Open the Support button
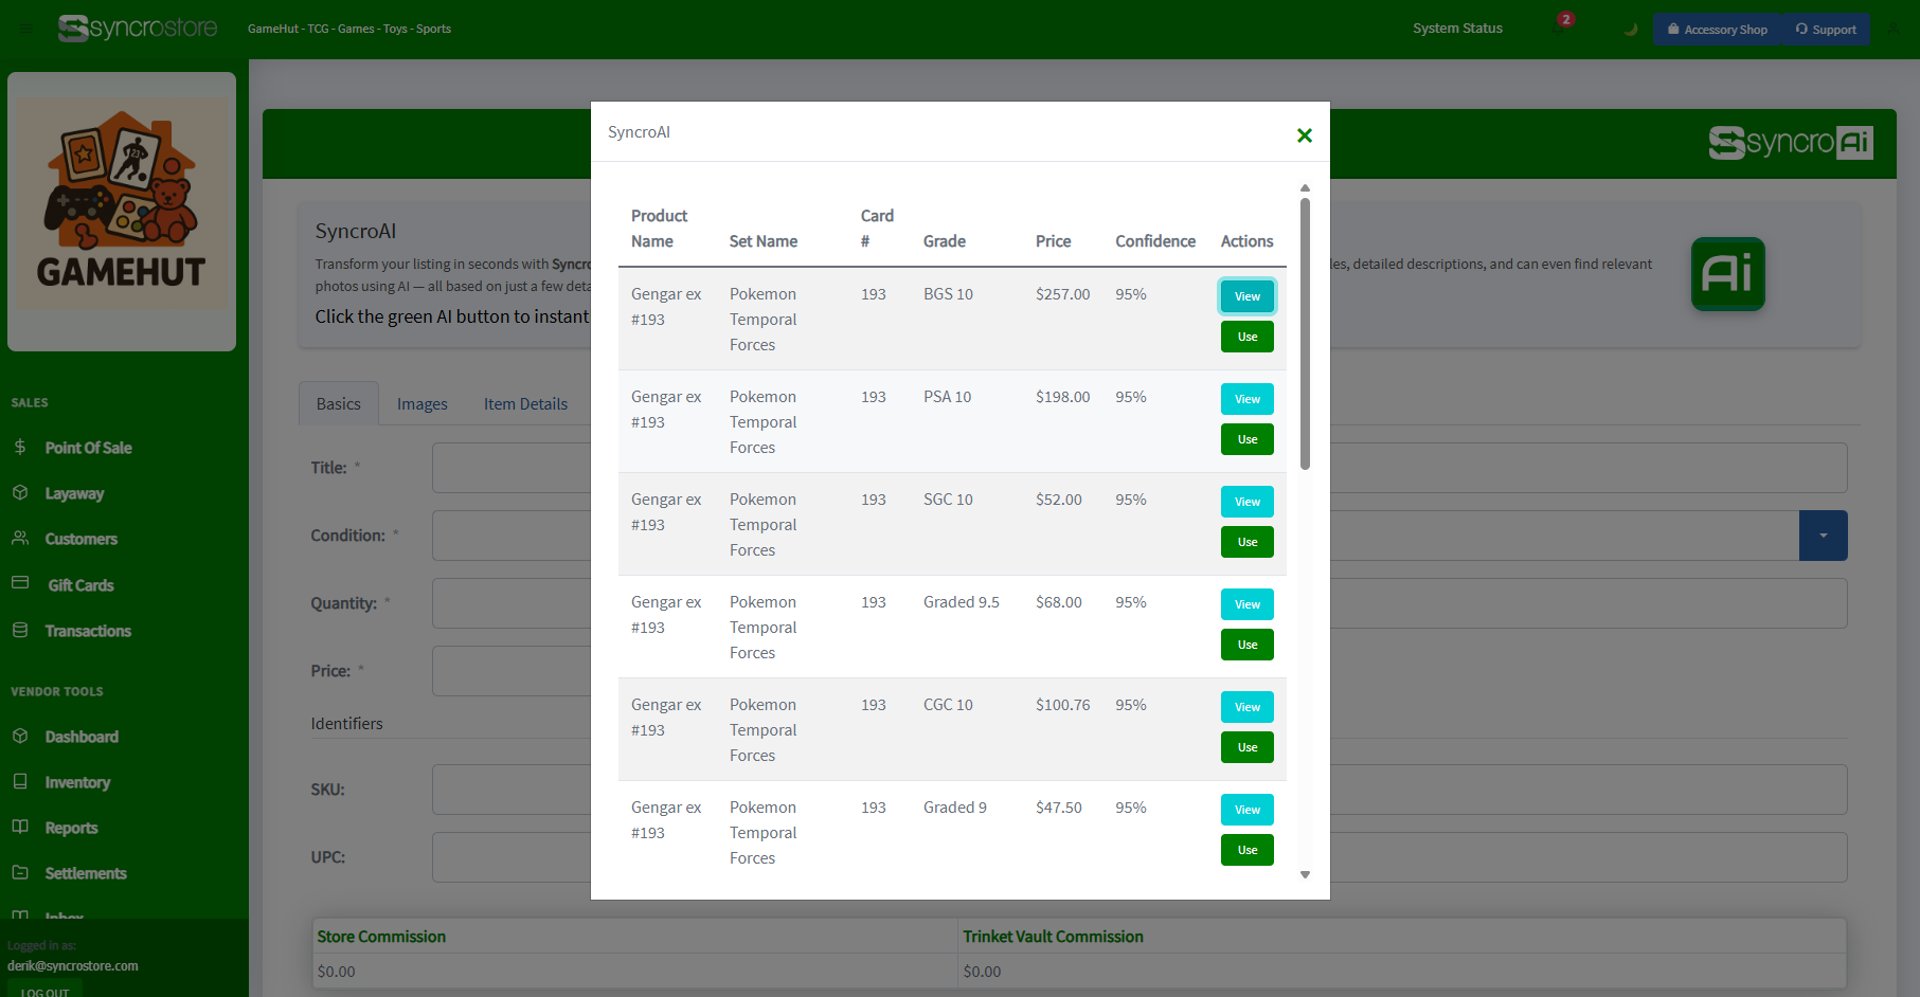1920x997 pixels. [x=1826, y=29]
